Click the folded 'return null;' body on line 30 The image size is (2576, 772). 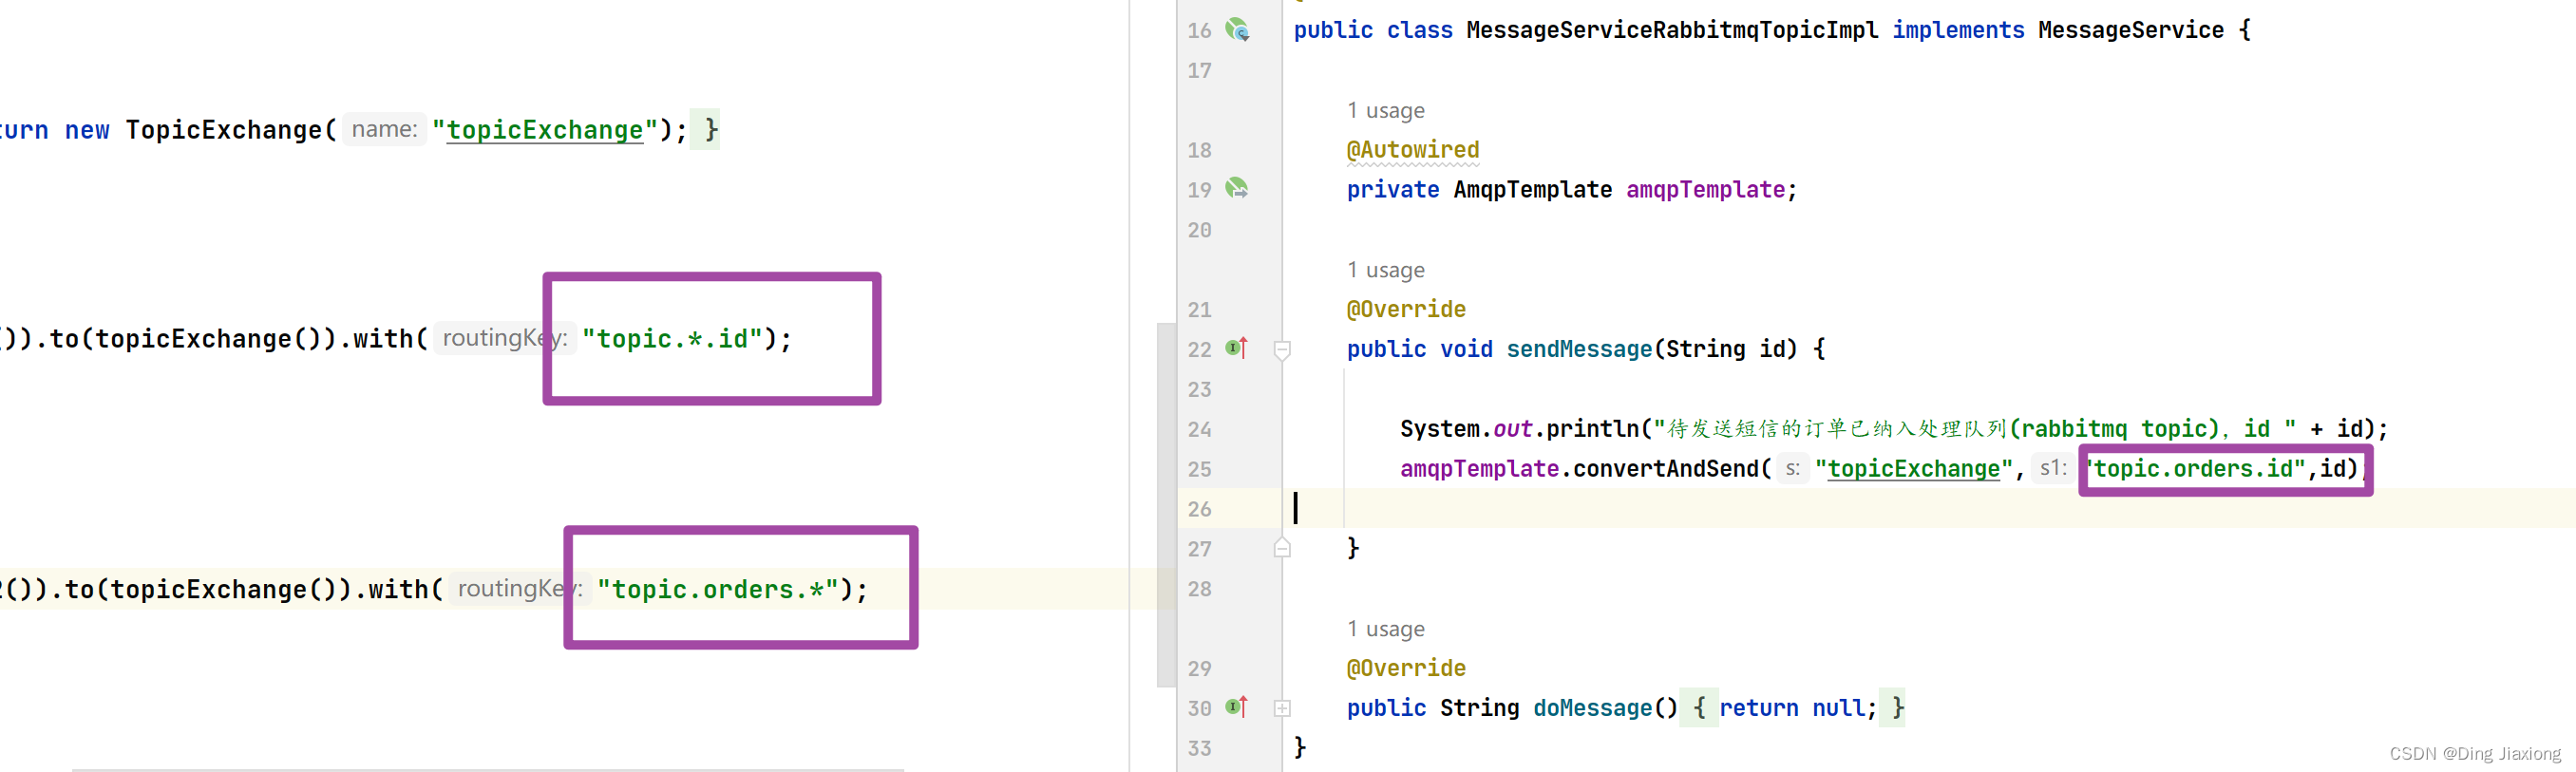click(x=1797, y=708)
